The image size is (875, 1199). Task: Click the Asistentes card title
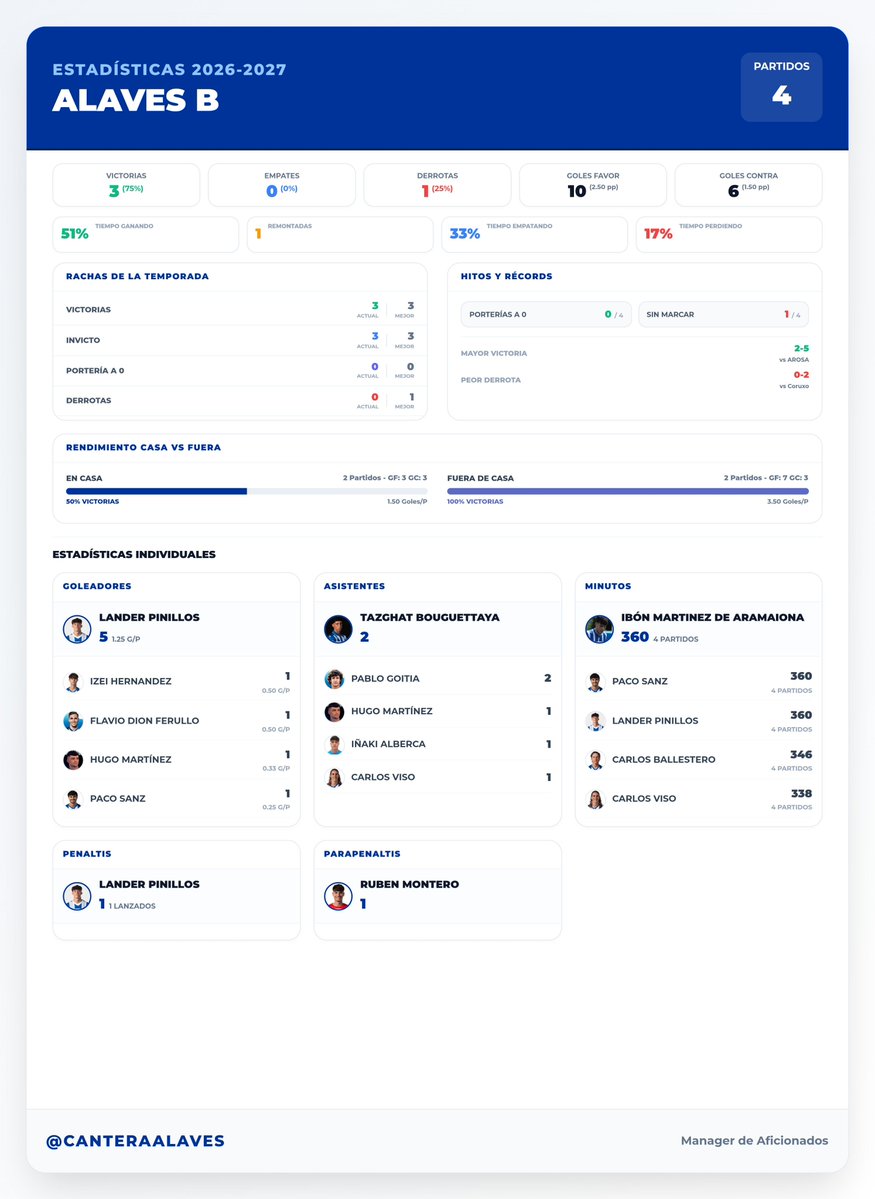354,586
